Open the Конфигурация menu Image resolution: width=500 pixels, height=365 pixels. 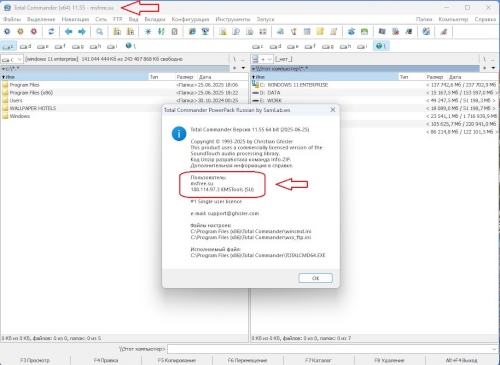190,19
